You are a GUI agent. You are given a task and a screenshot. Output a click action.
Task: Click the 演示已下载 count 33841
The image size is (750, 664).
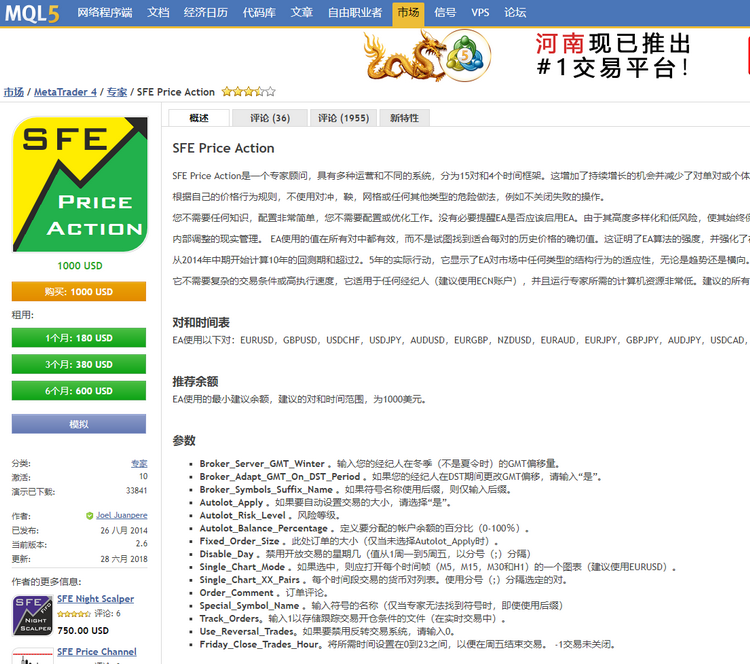(137, 491)
